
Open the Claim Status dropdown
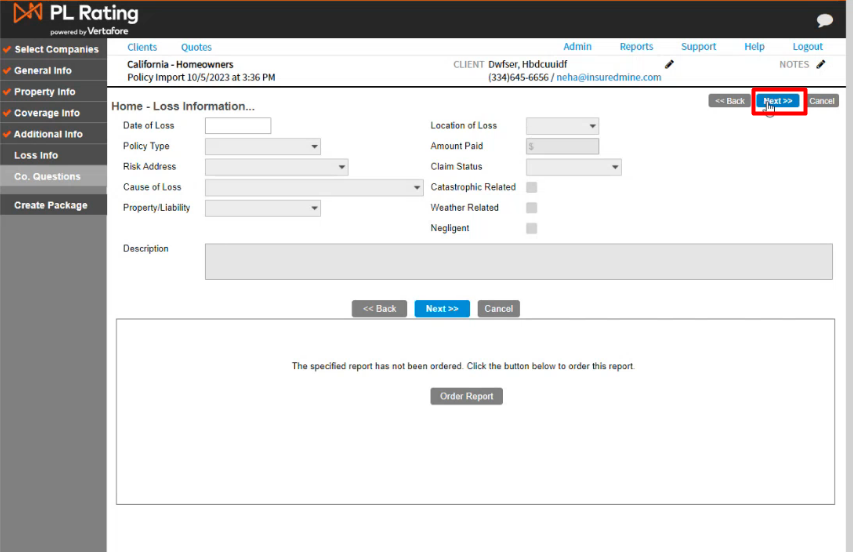pos(573,167)
